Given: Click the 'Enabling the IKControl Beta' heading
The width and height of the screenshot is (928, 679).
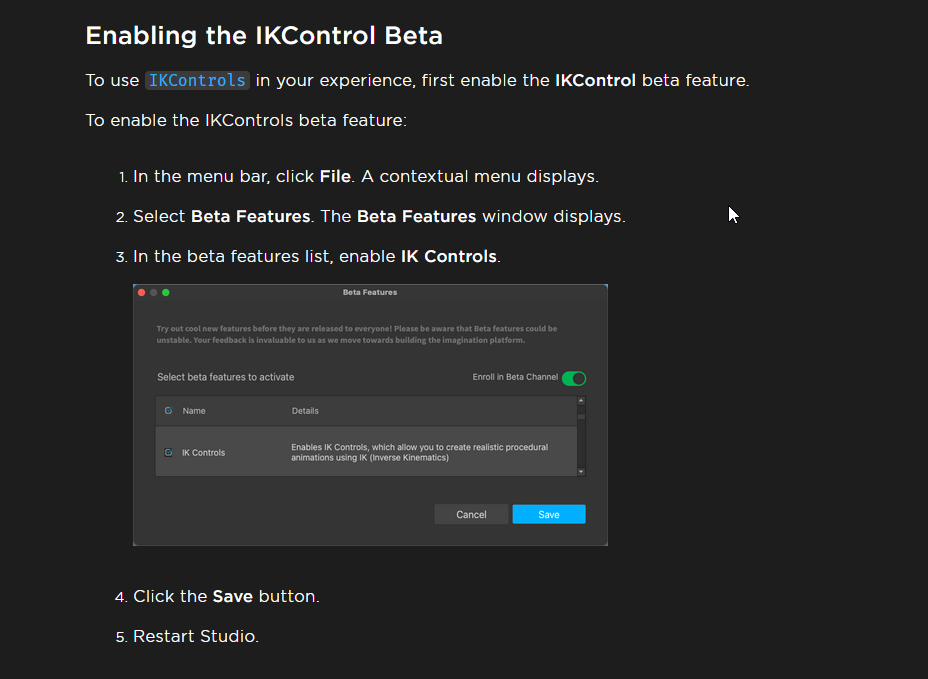Looking at the screenshot, I should click(x=264, y=36).
